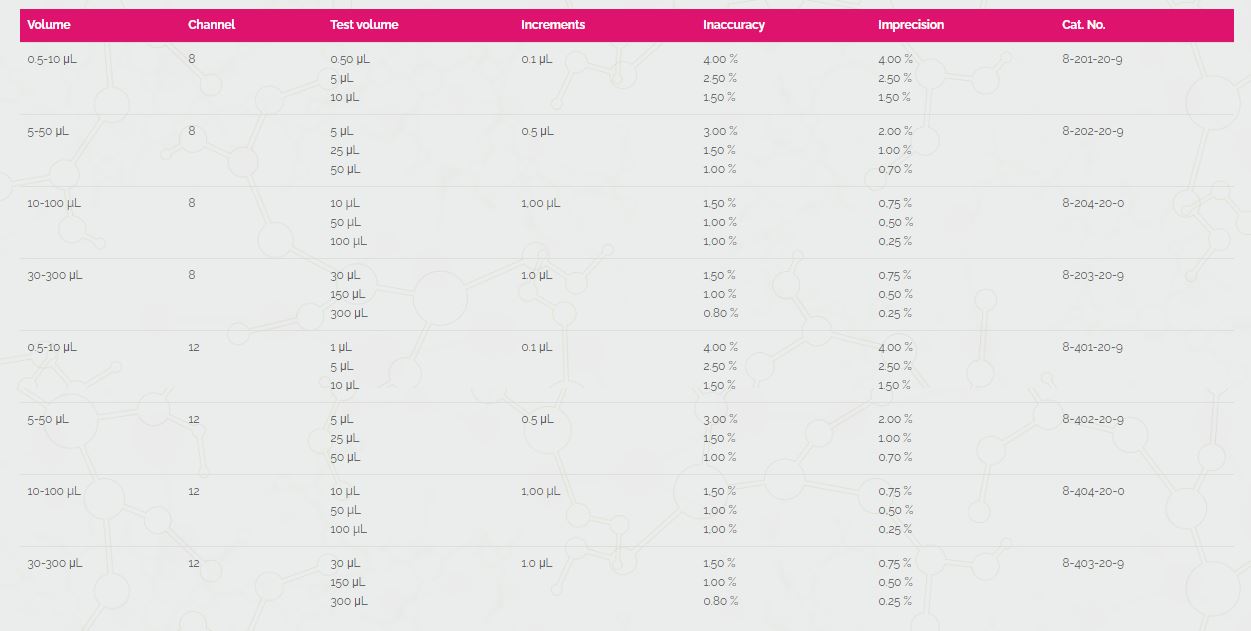Click the Cat. No. column header
Screen dimensions: 1251x631
1084,25
